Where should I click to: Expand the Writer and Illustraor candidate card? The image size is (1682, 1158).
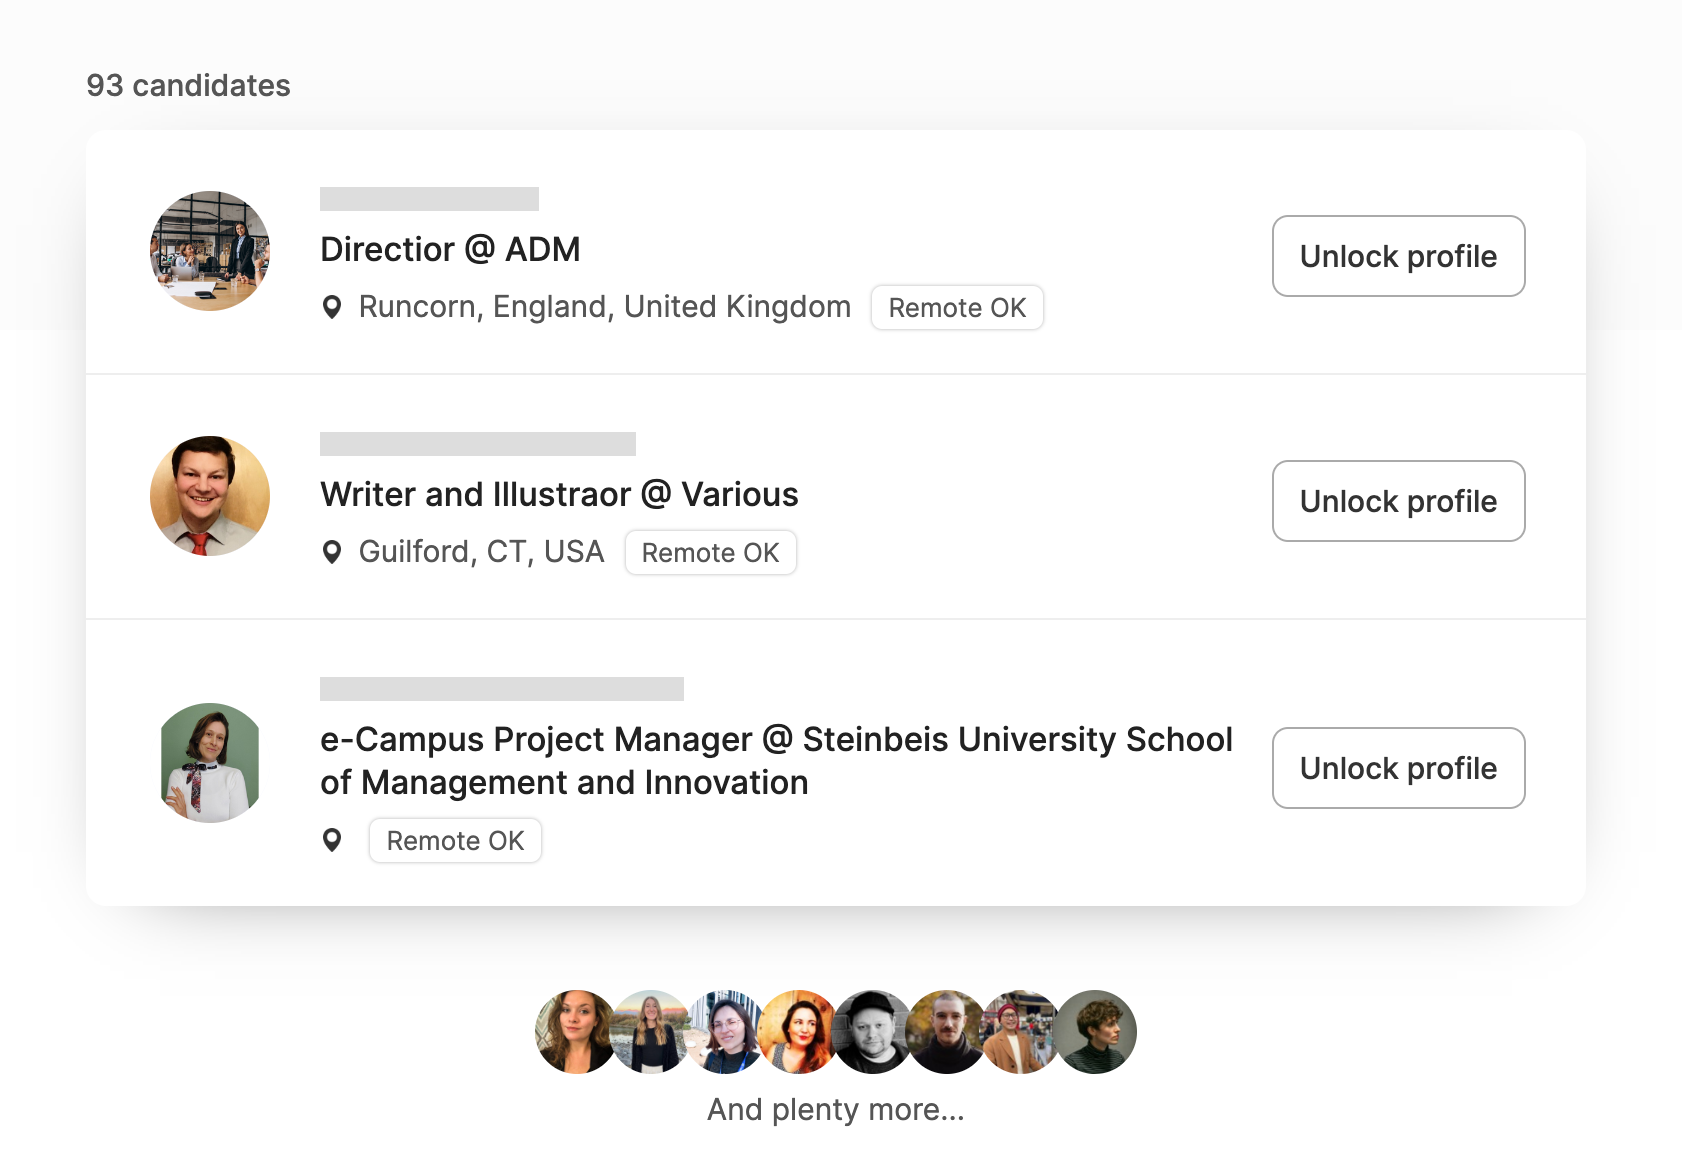pyautogui.click(x=559, y=494)
